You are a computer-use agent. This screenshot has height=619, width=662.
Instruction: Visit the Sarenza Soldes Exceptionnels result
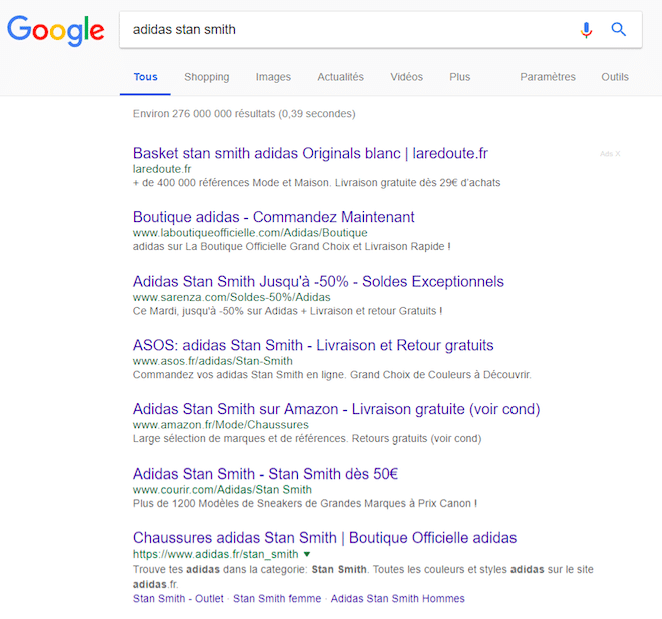click(x=318, y=281)
